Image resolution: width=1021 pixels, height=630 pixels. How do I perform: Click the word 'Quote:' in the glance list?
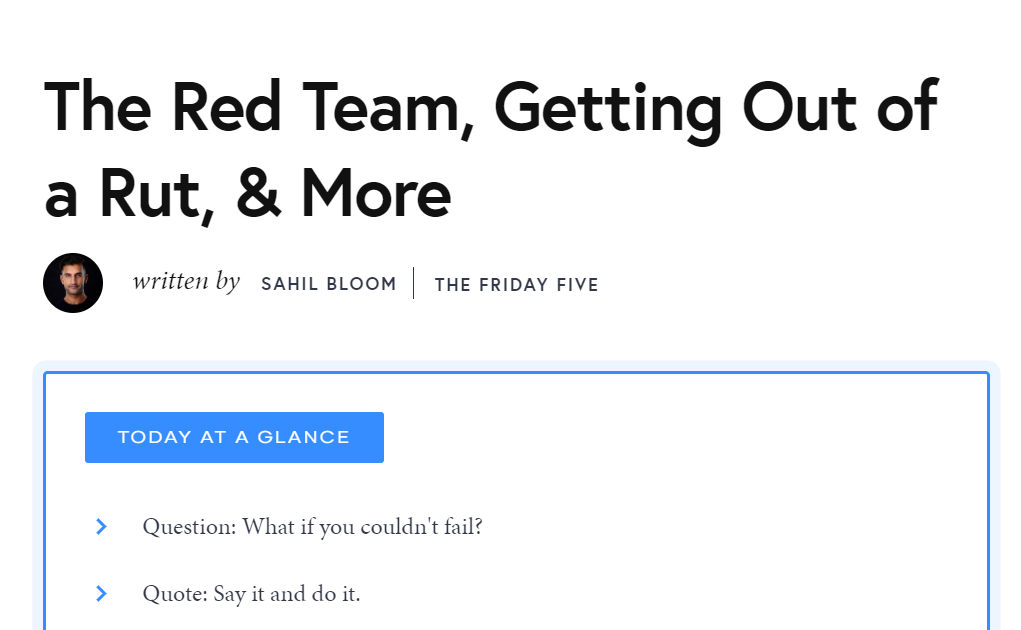point(175,594)
